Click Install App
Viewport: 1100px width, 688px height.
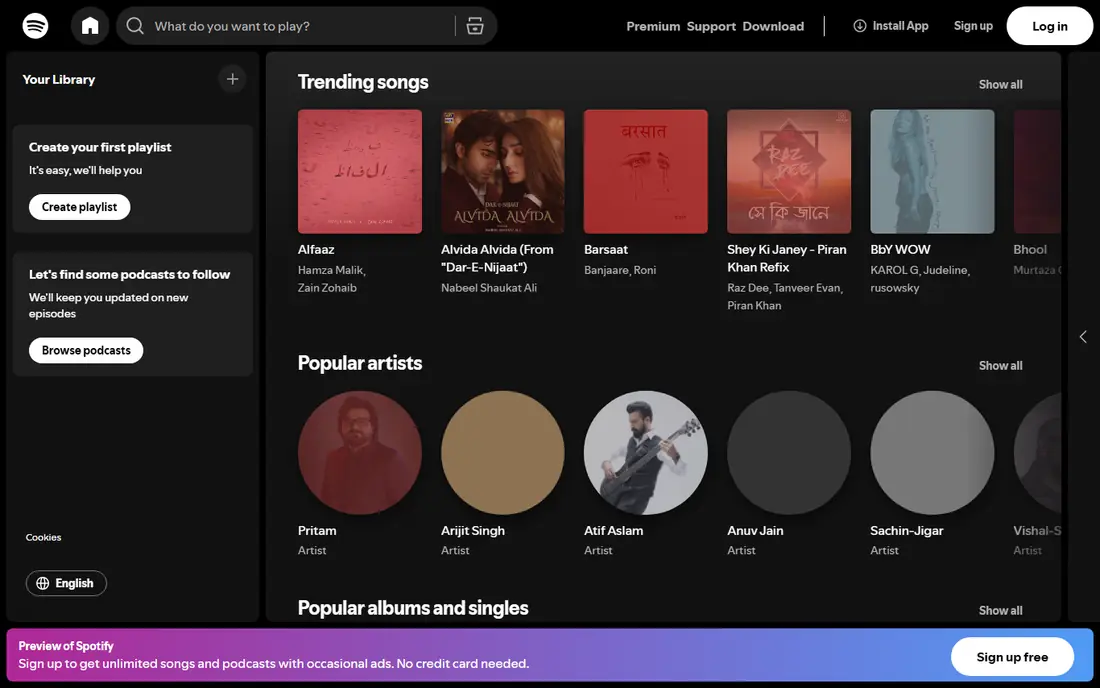pos(890,26)
